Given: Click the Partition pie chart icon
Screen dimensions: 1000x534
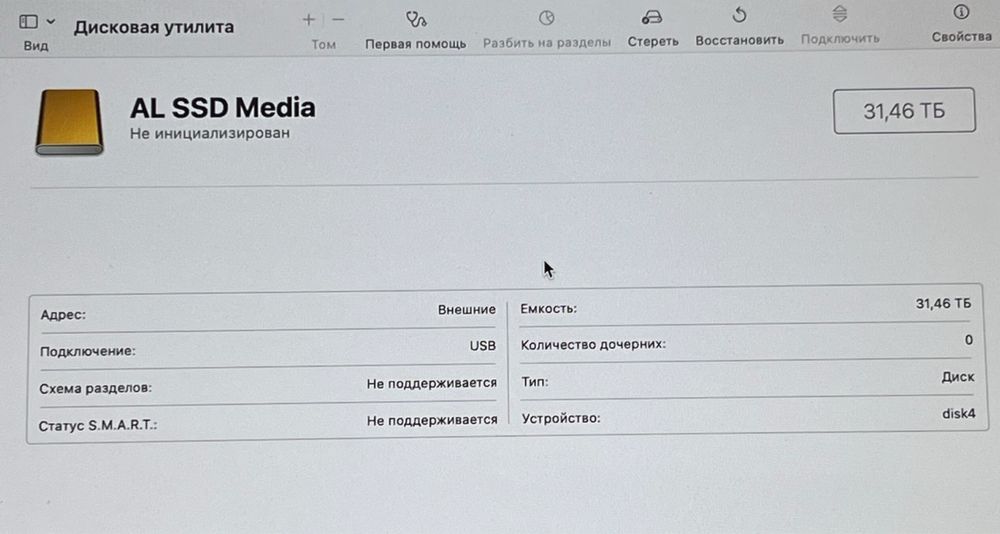Looking at the screenshot, I should 547,19.
